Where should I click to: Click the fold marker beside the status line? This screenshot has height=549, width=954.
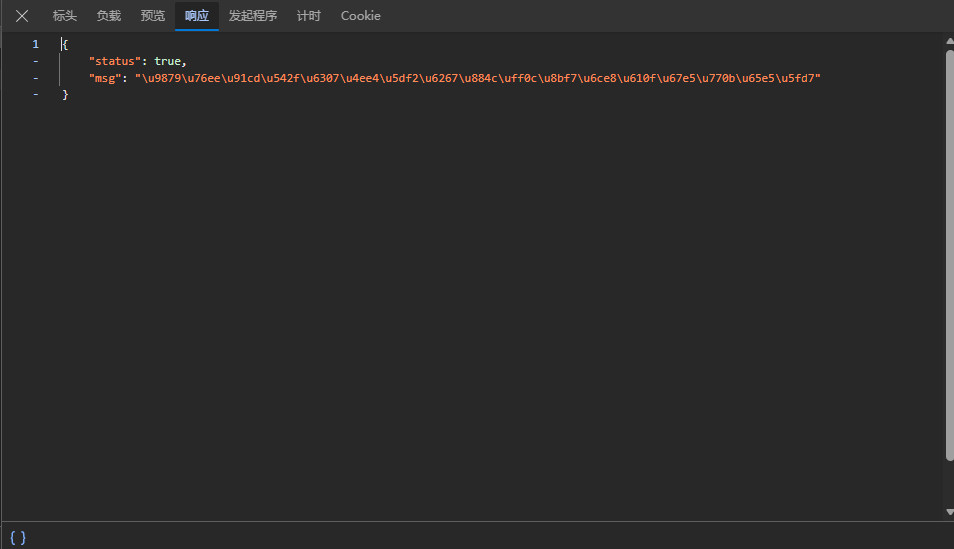36,61
